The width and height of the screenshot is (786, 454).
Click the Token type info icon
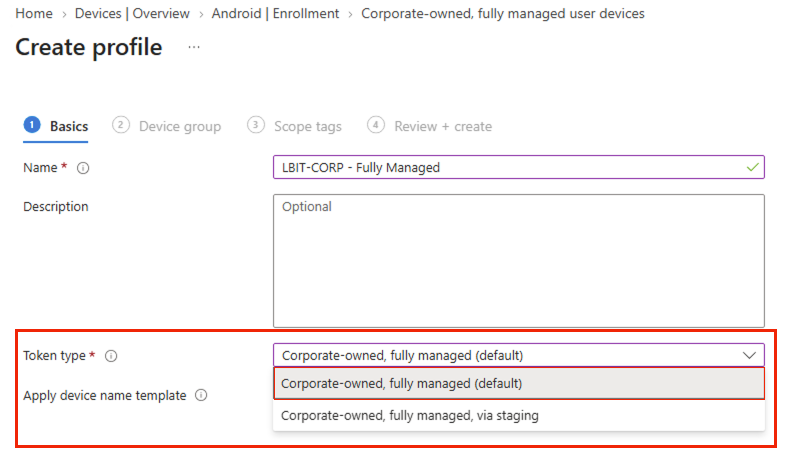coord(111,356)
